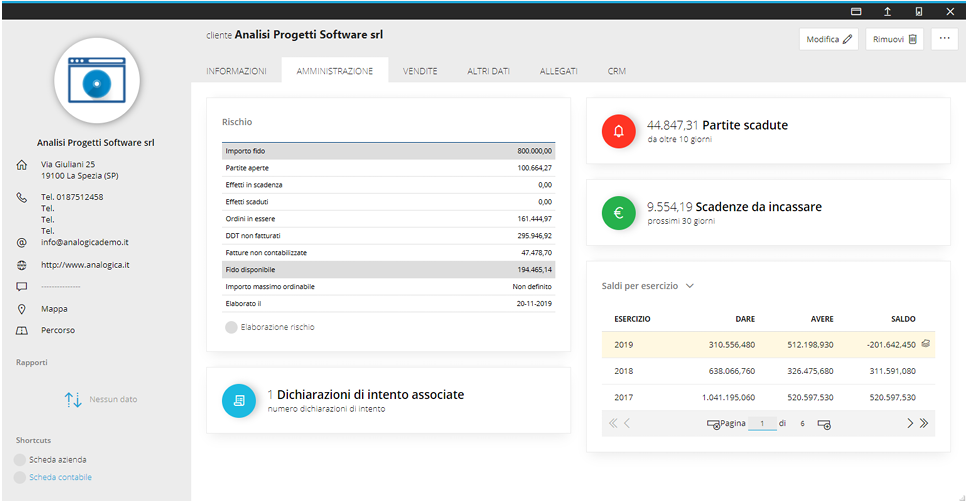Click the Elaborato il 20-11-2019 row
Viewport: 966px width, 501px height.
pos(388,303)
